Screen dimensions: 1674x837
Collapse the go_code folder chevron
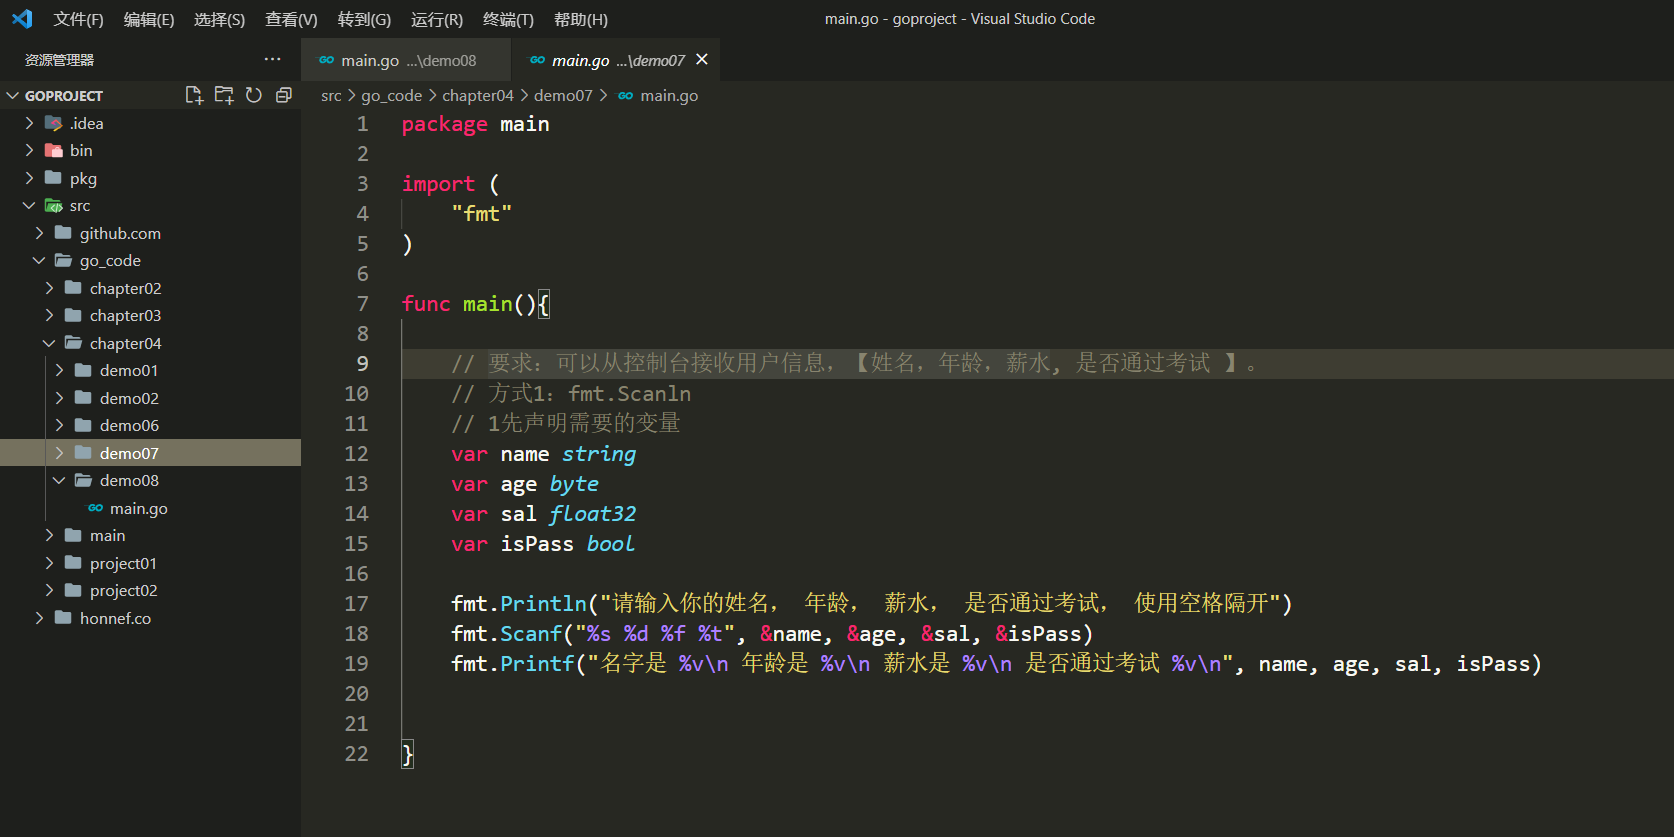point(39,260)
